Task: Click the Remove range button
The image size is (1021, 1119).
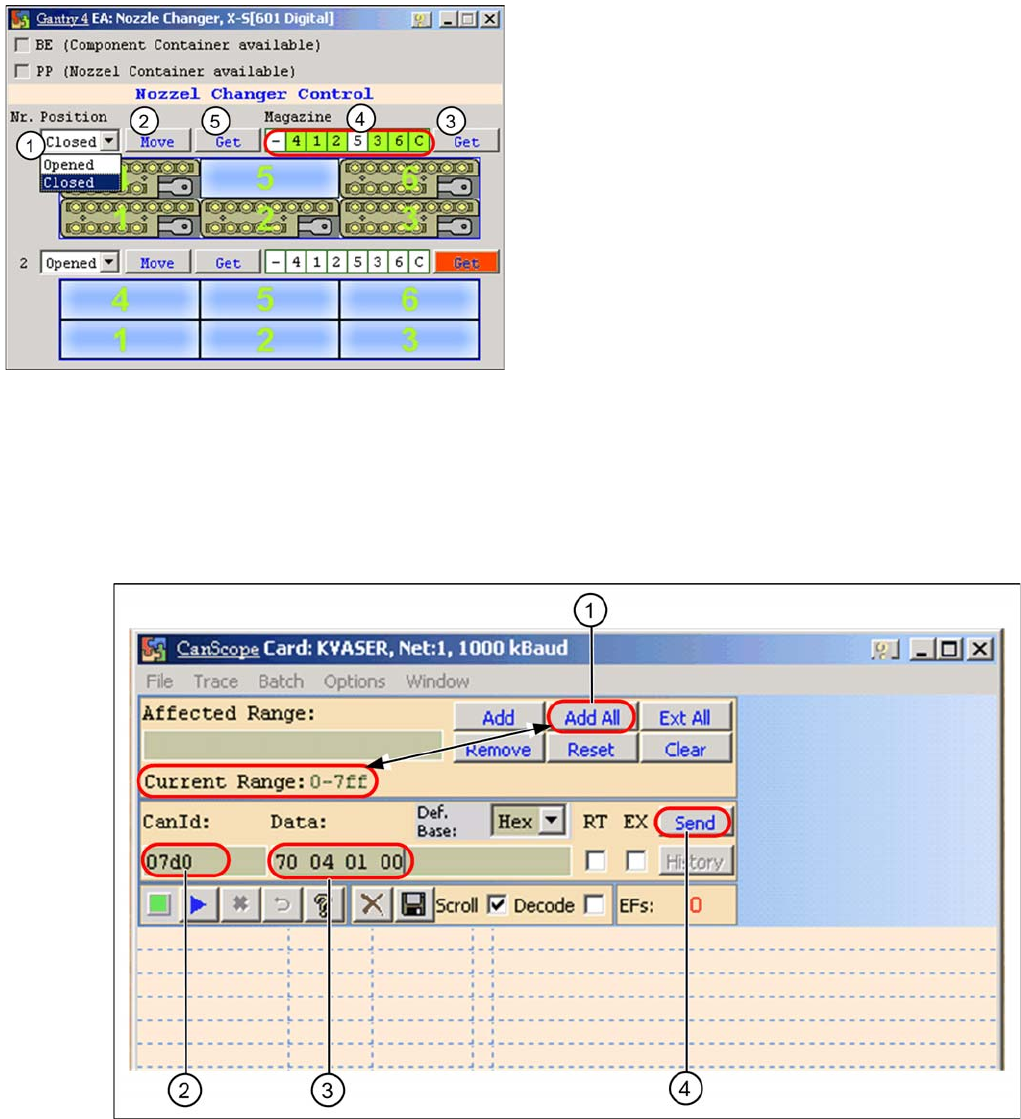Action: click(498, 749)
